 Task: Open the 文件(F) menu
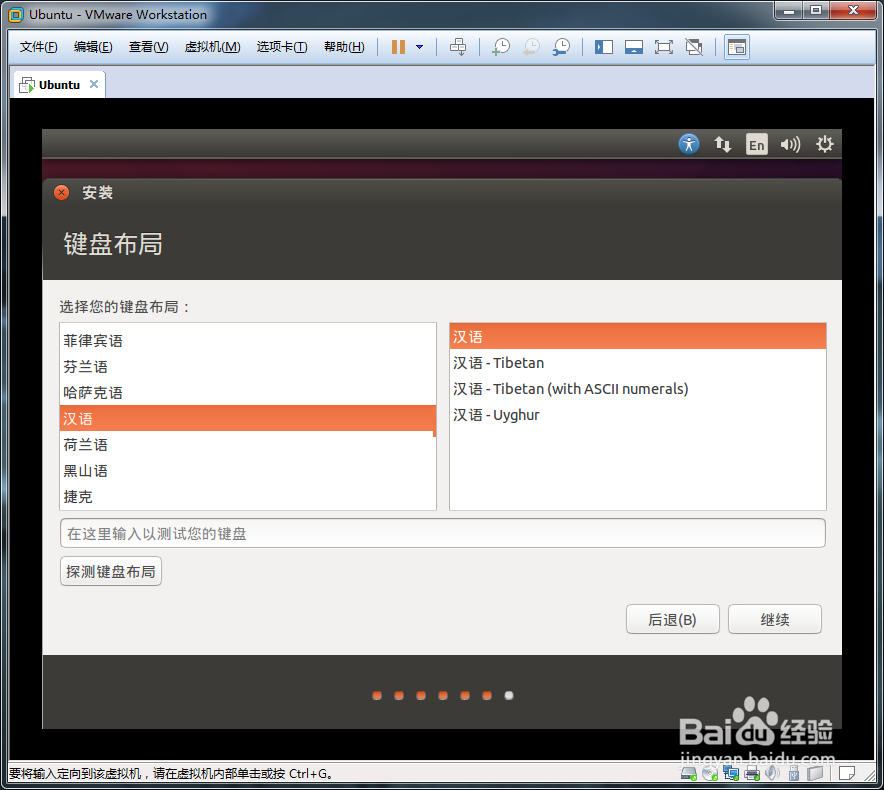tap(38, 47)
